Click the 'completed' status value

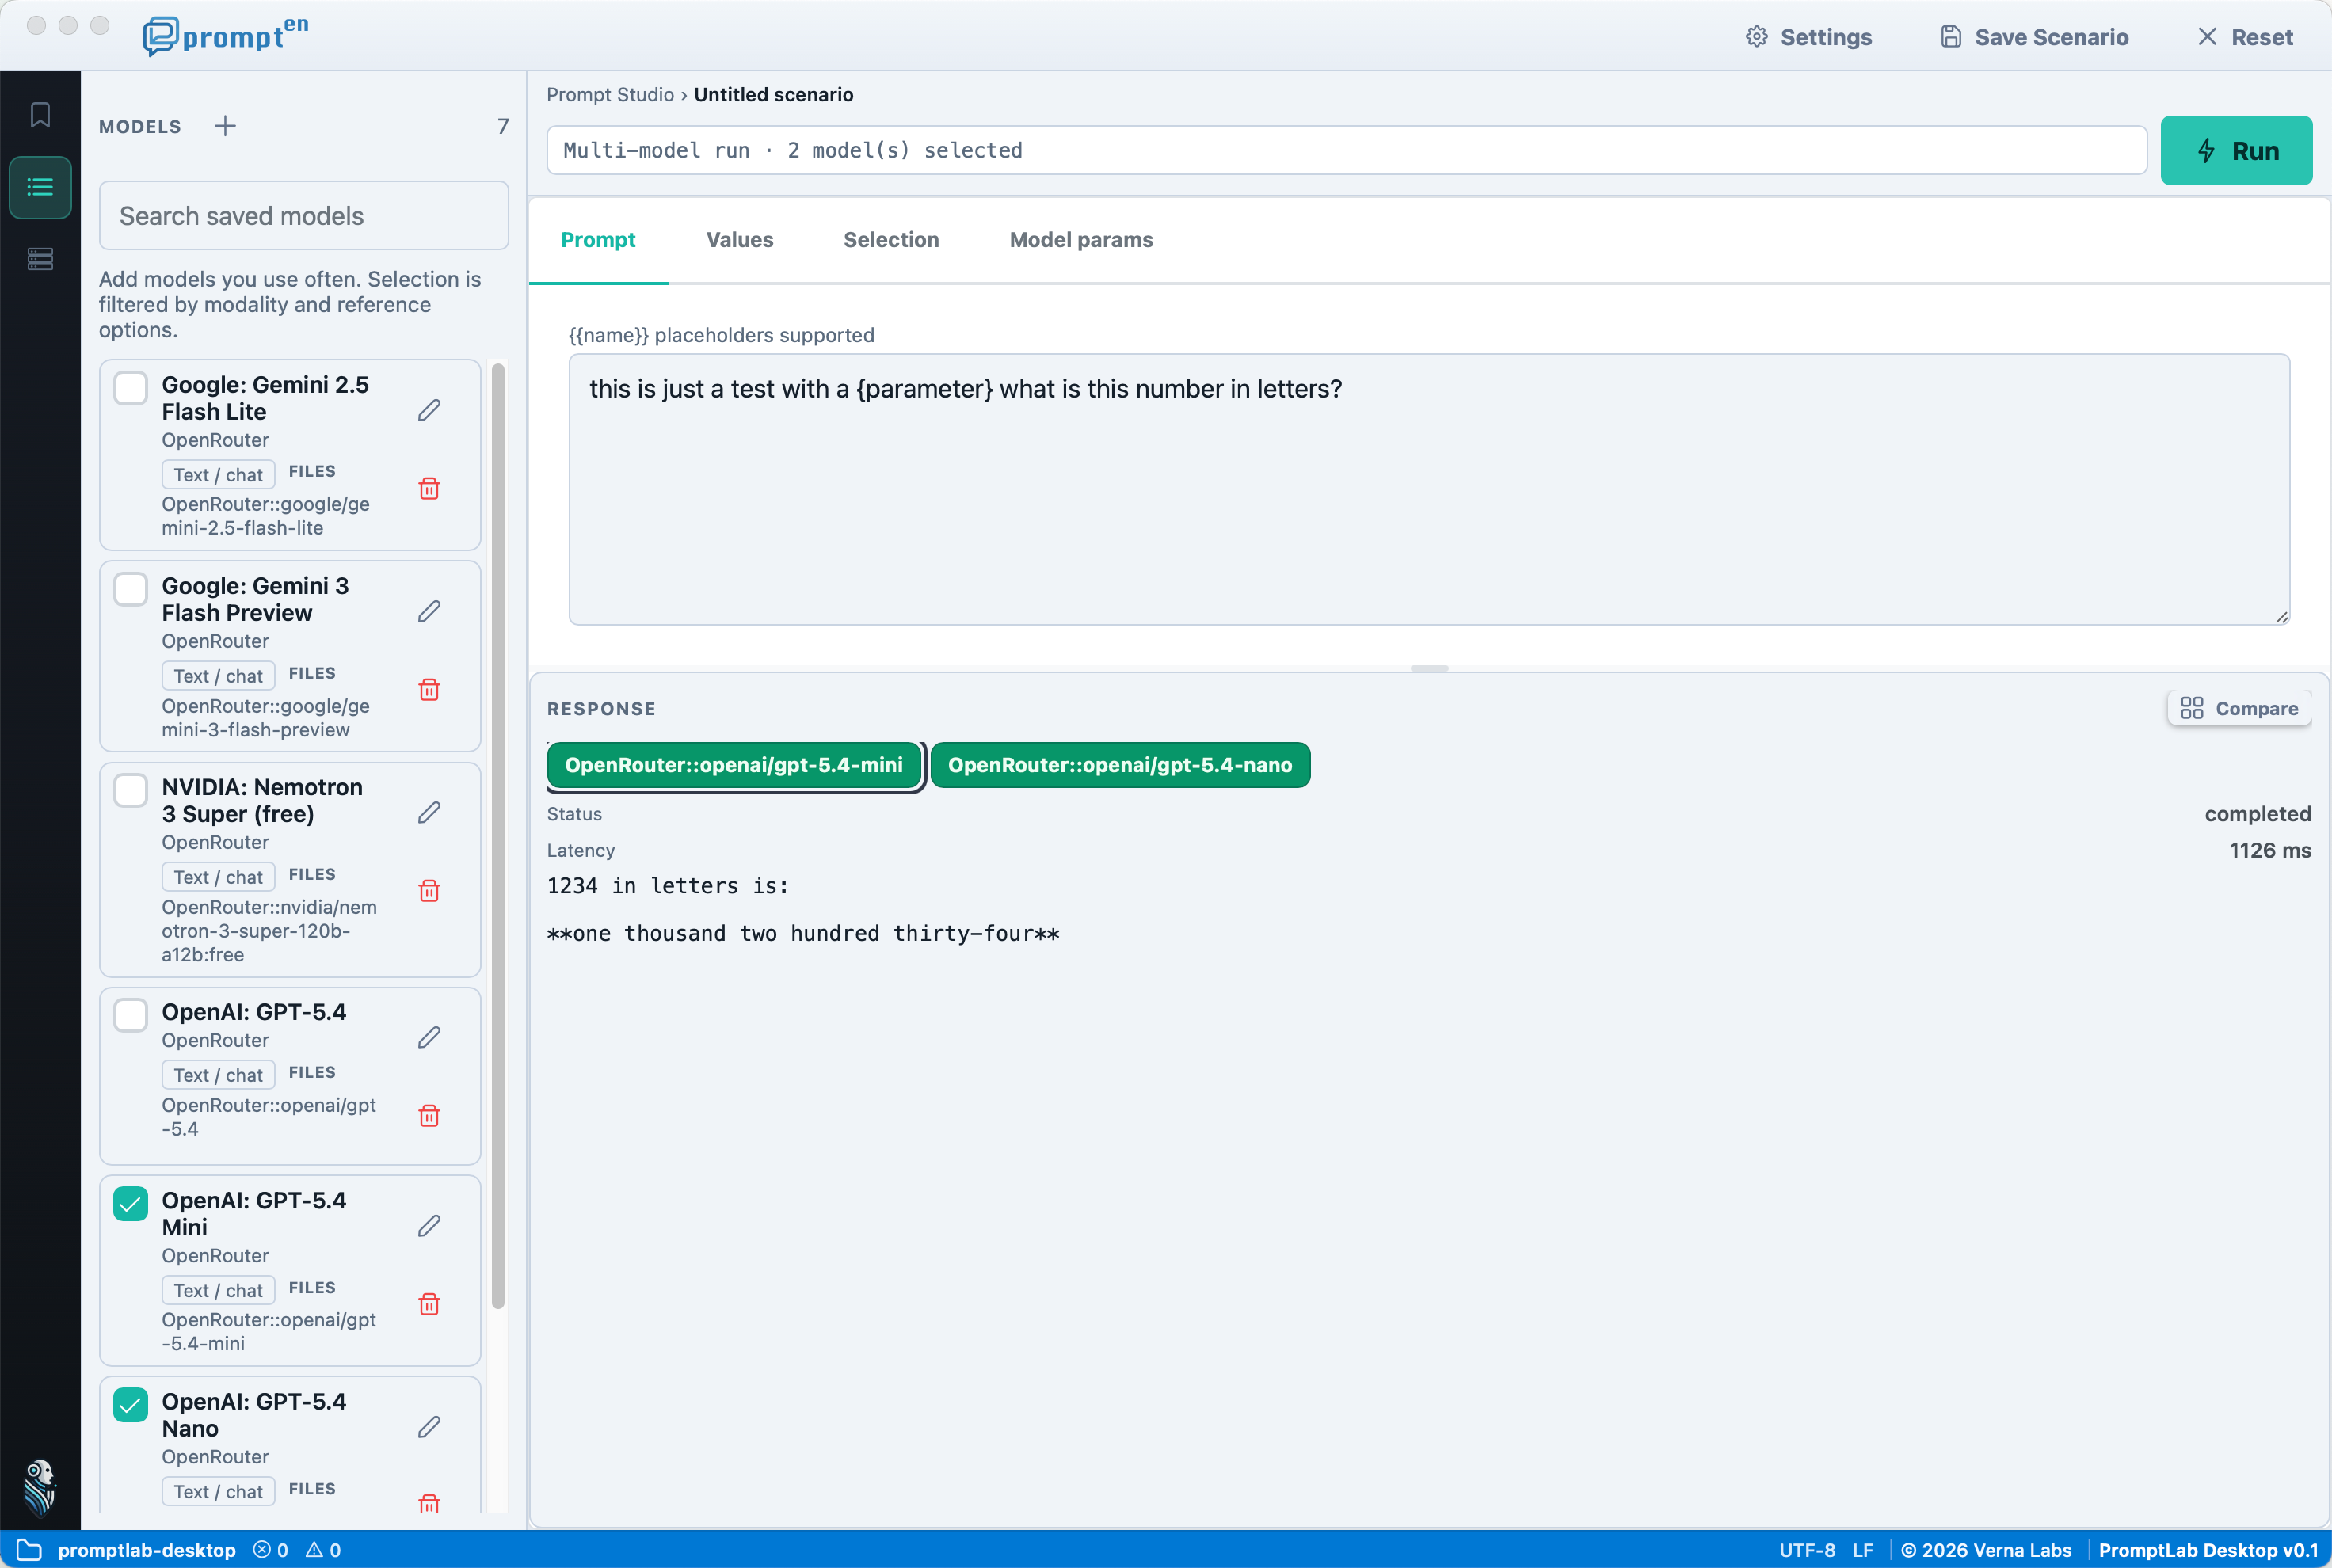click(x=2258, y=814)
